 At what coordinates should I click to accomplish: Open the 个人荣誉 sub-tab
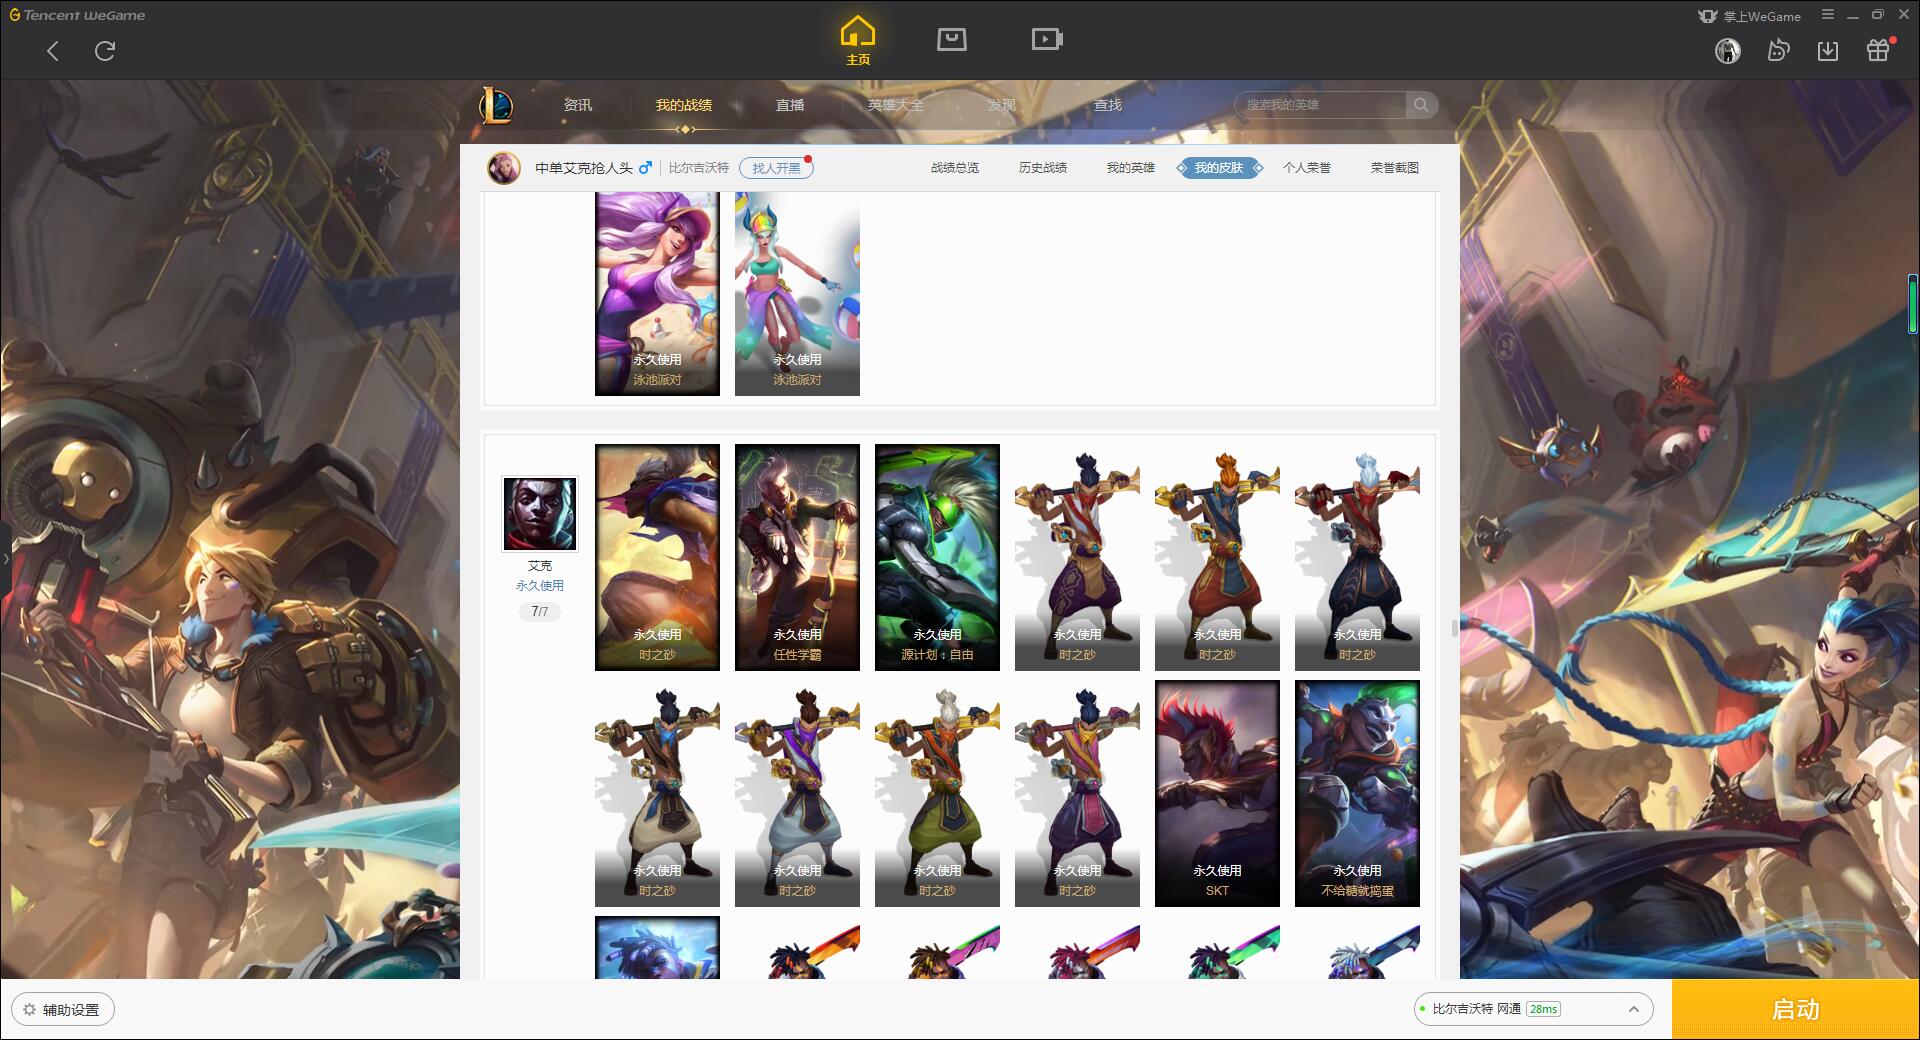1307,168
